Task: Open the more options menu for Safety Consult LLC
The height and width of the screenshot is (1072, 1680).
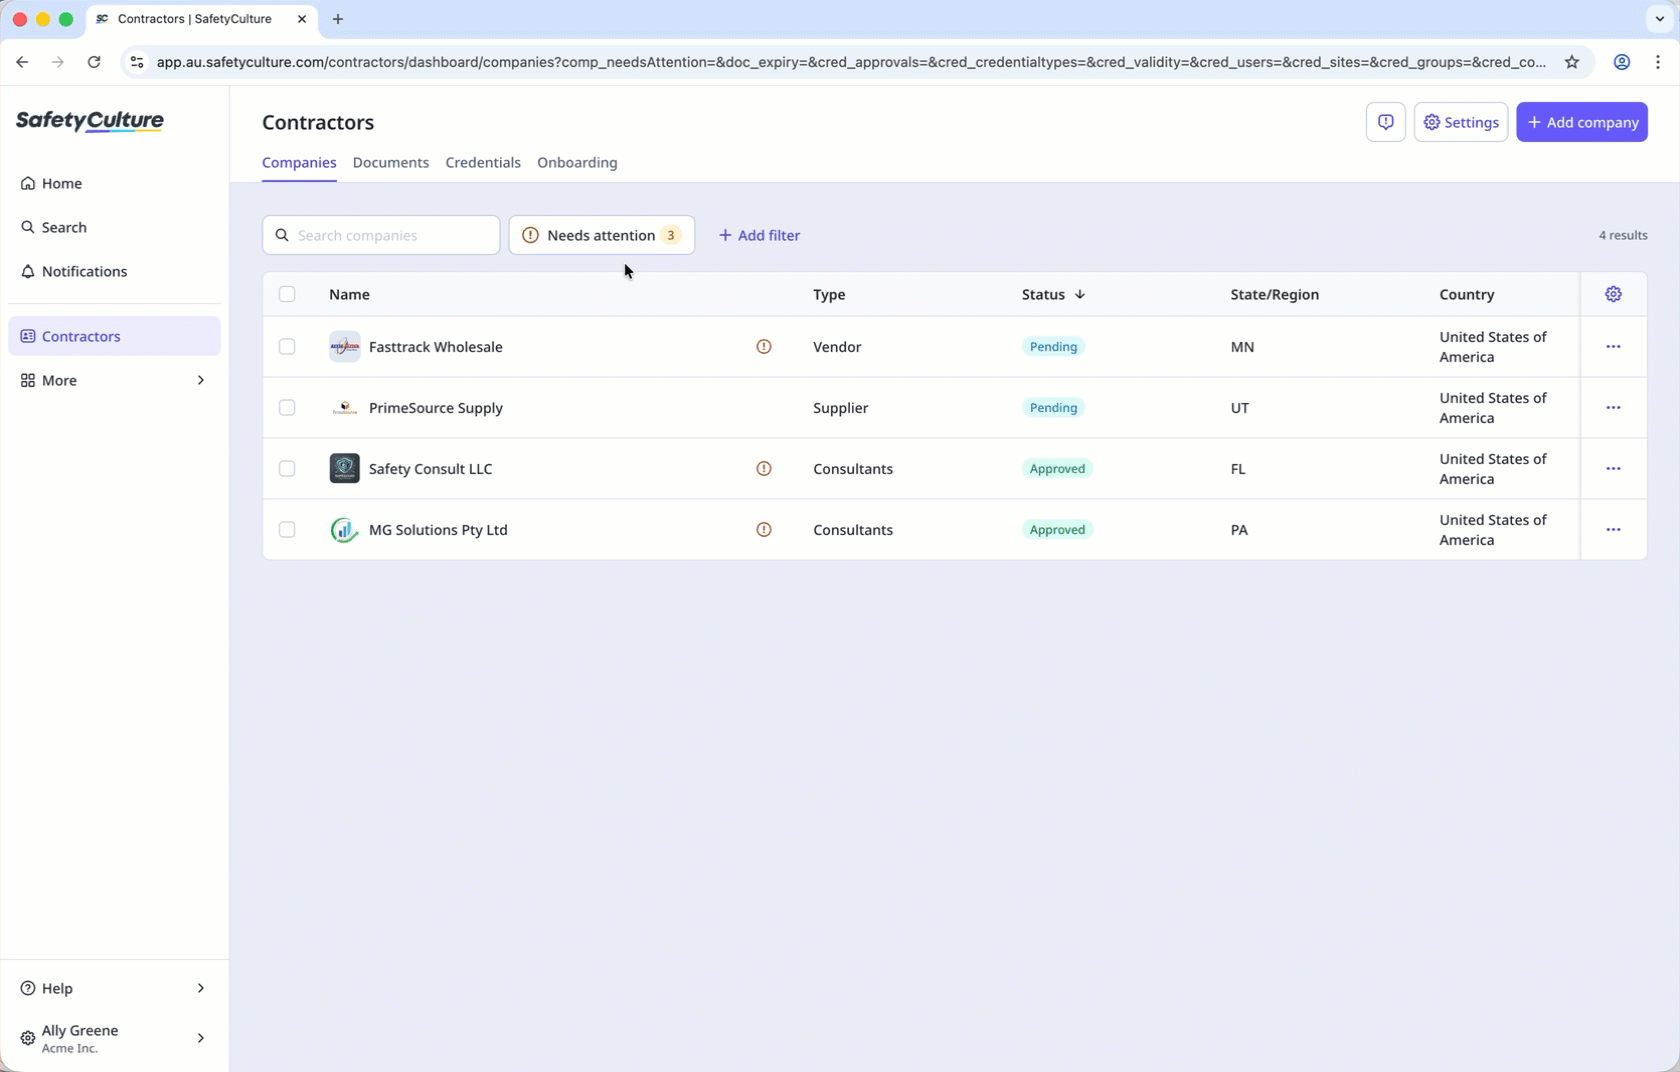Action: 1613,469
